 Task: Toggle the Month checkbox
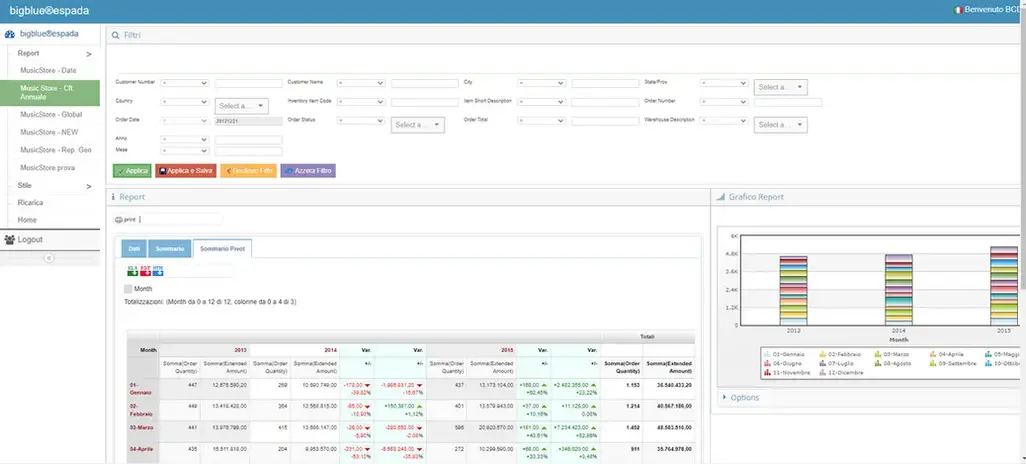128,289
